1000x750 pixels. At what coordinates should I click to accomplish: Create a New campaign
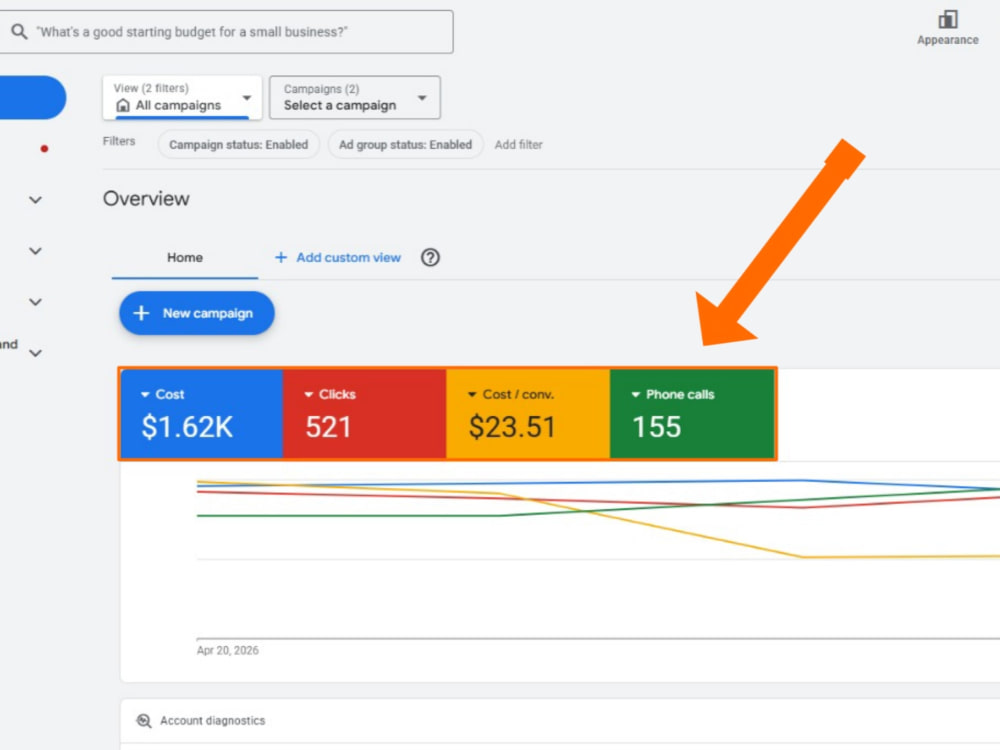[196, 313]
